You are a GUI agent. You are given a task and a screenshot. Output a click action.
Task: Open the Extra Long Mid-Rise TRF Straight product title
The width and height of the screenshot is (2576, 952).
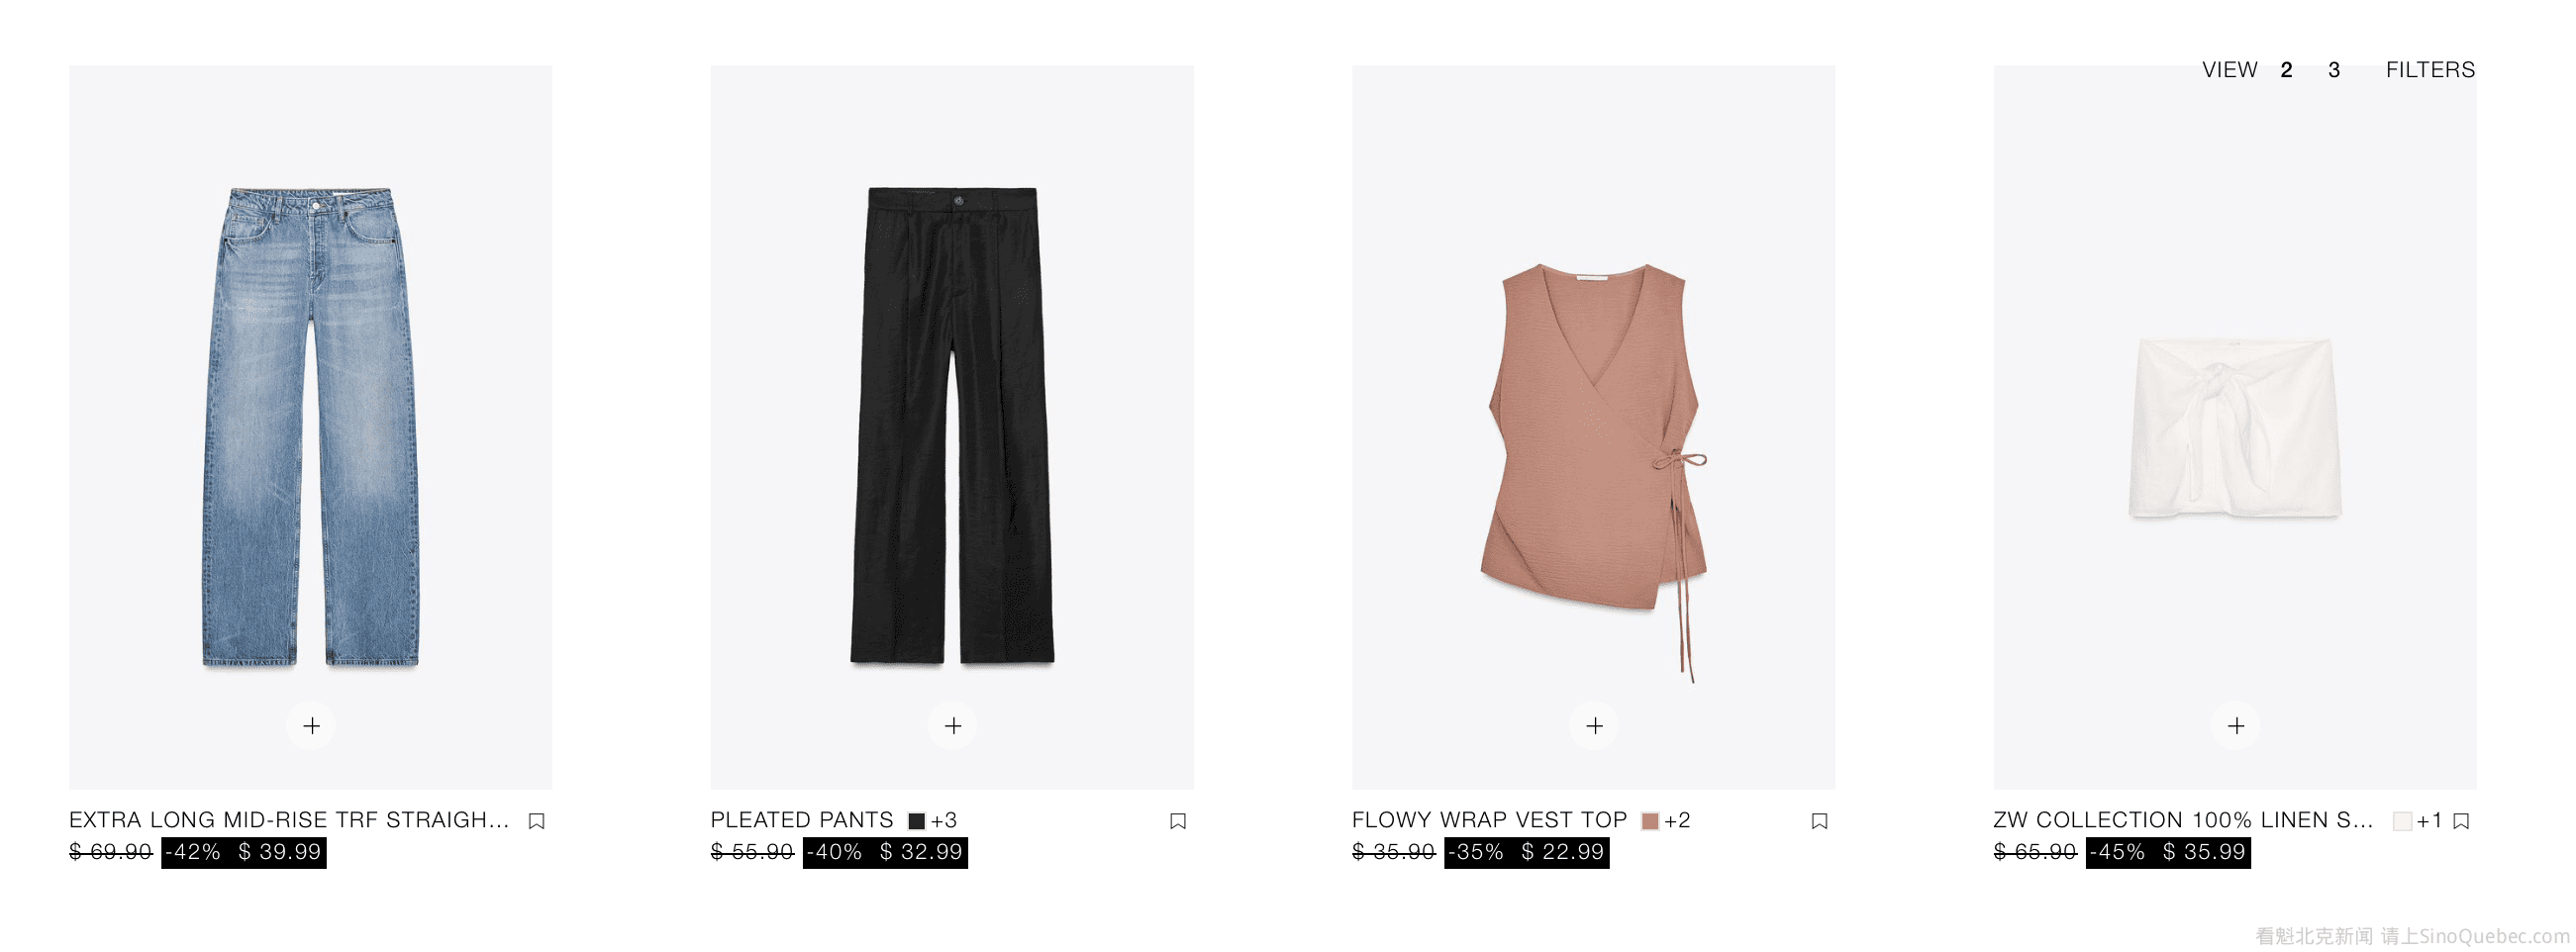[289, 820]
